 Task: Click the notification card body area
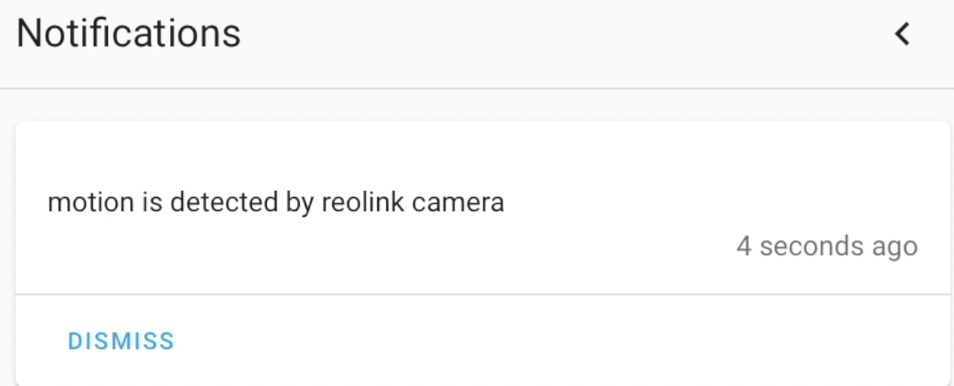pyautogui.click(x=482, y=208)
